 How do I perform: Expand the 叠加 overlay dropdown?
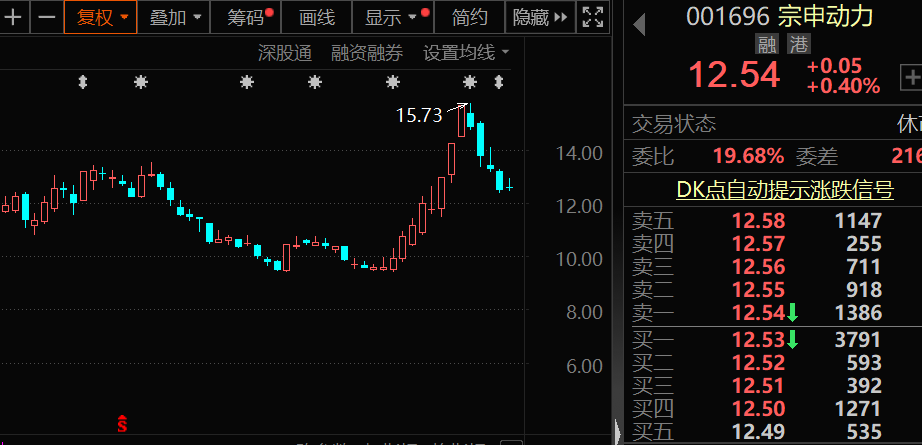[175, 17]
